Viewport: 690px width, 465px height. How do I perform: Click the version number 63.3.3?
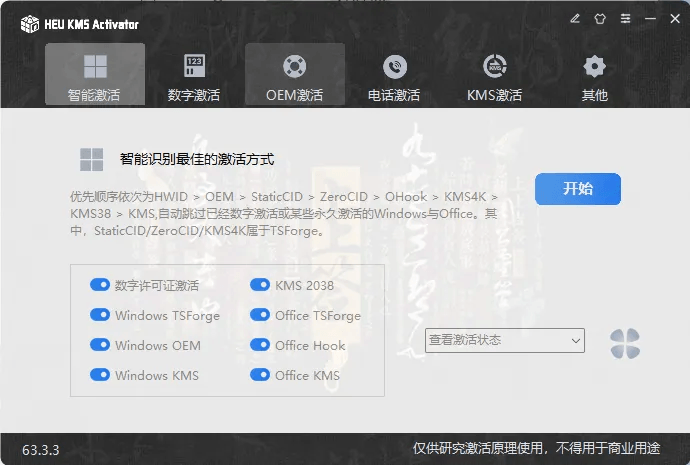coord(40,450)
